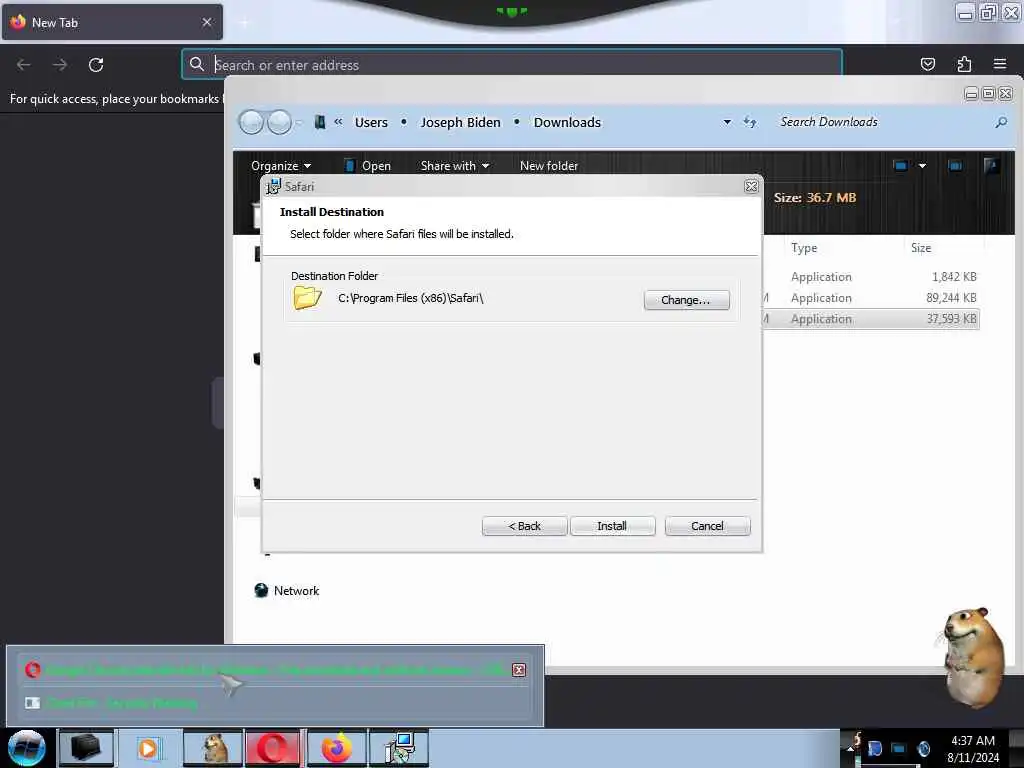Reload the Firefox page
Screen dimensions: 1024x768
96,65
